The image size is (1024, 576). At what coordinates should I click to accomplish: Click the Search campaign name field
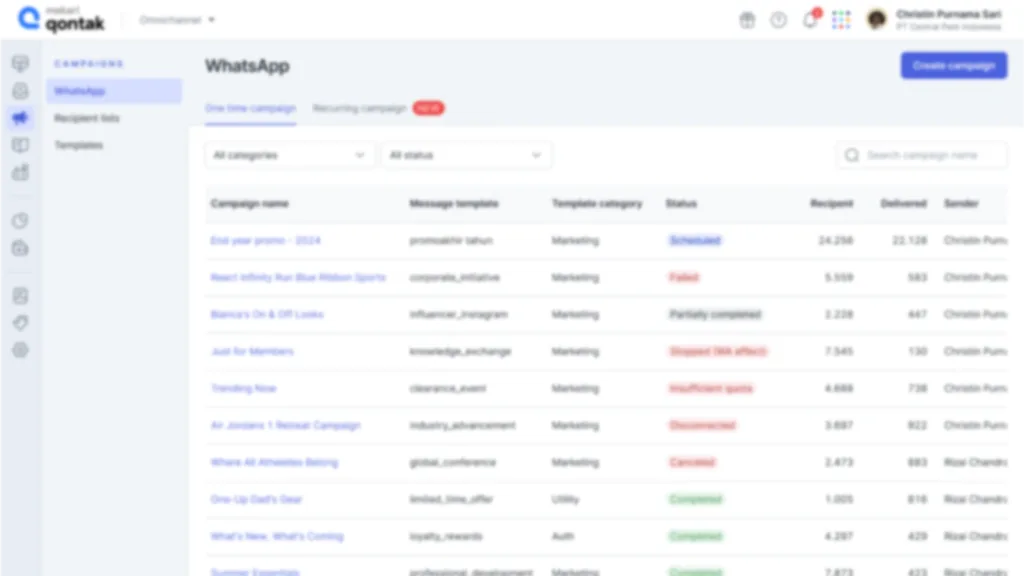pos(930,155)
